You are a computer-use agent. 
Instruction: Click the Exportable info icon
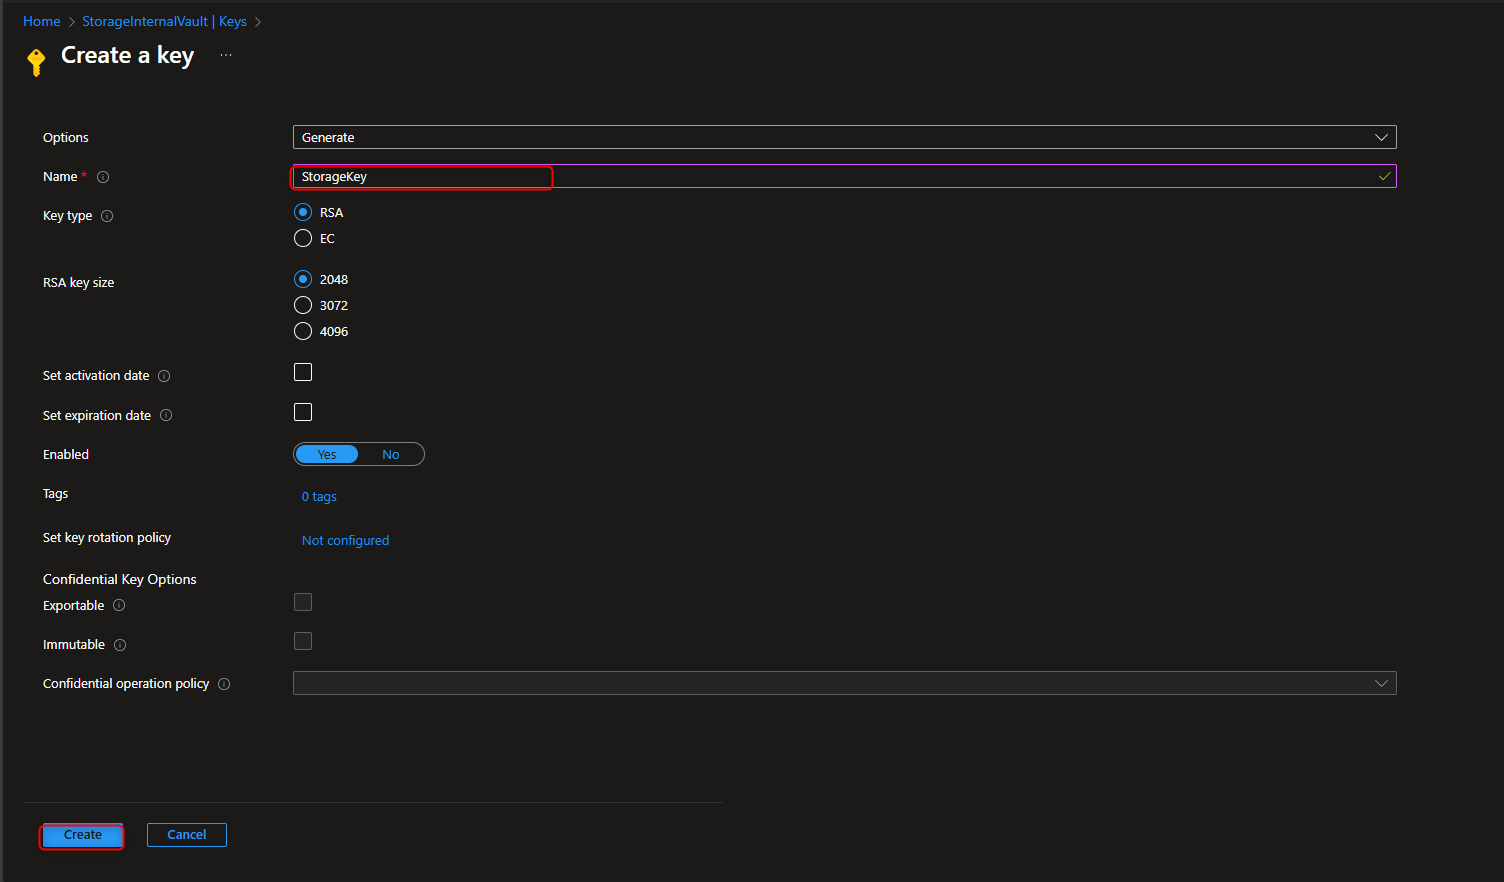point(118,605)
